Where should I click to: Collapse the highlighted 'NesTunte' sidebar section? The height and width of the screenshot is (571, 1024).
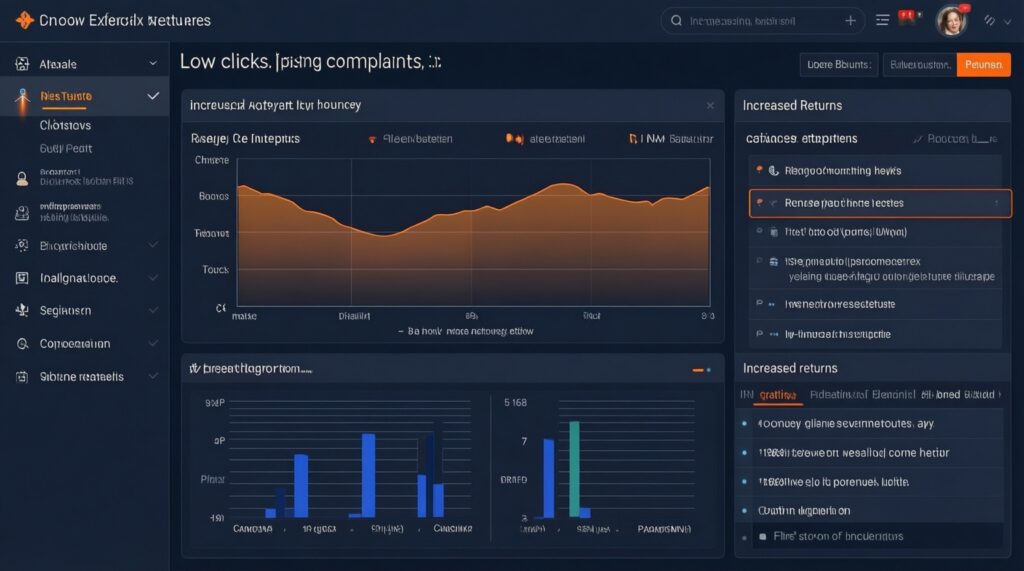click(x=152, y=97)
